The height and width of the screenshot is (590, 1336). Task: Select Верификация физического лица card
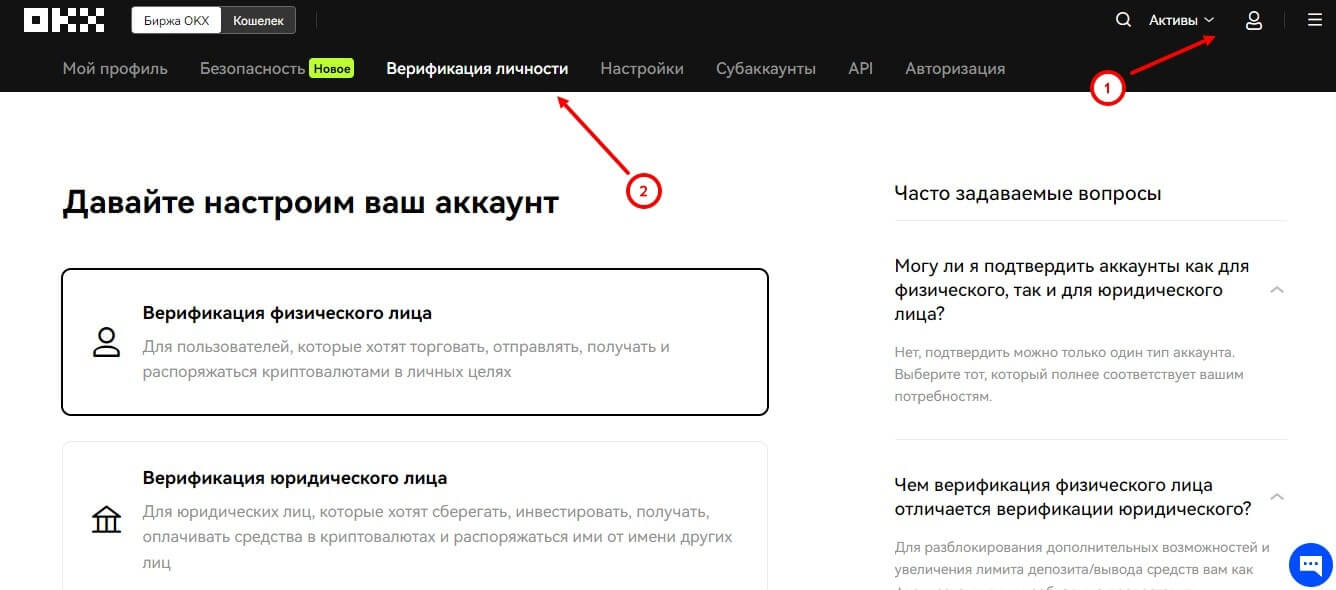point(415,342)
